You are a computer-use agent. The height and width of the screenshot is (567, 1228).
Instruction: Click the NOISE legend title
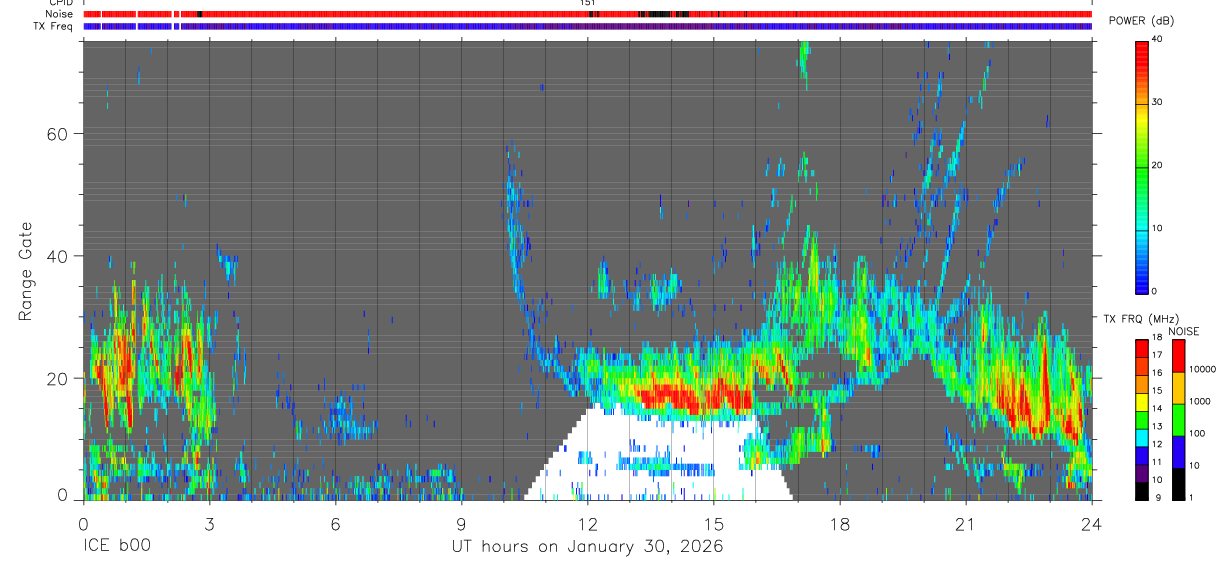click(x=1184, y=331)
